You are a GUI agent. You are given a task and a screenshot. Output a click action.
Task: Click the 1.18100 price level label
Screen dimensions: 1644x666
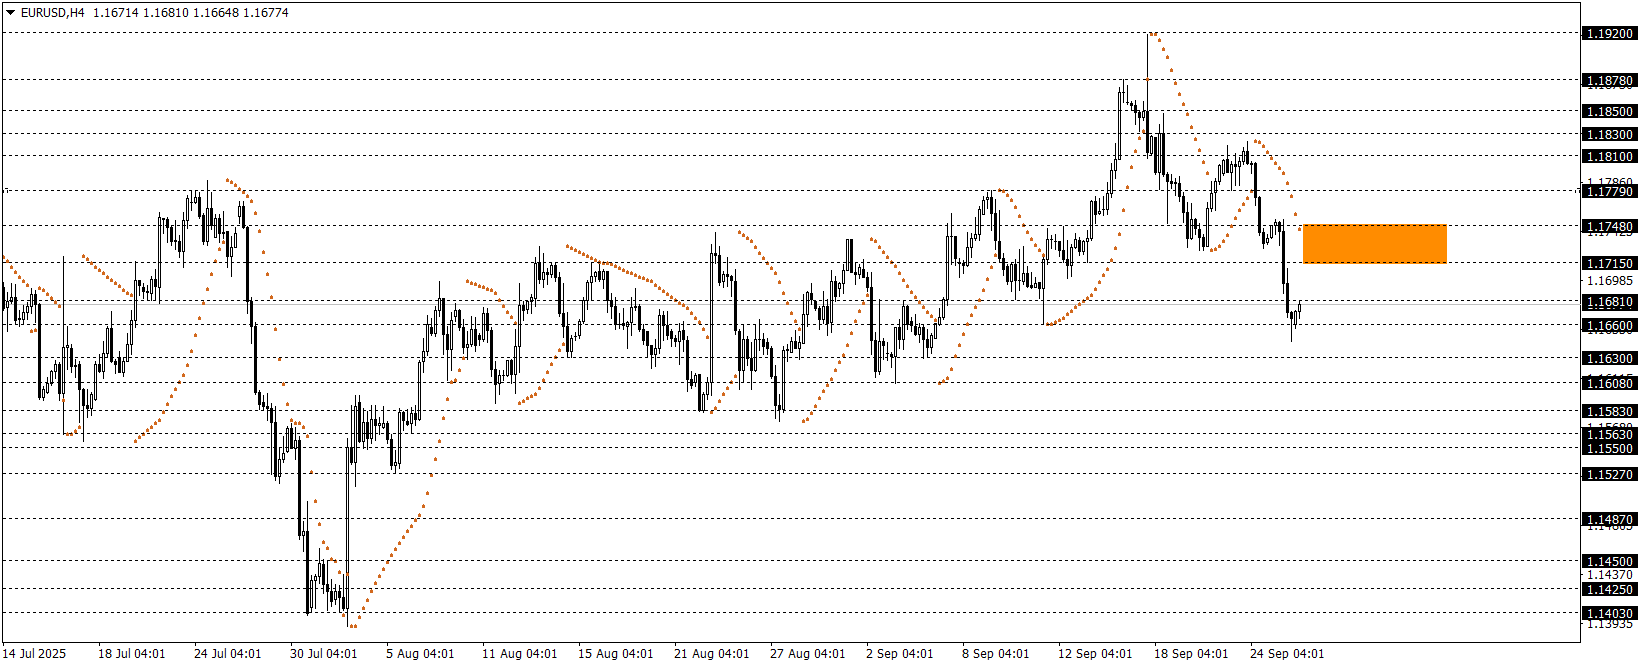pyautogui.click(x=1610, y=157)
